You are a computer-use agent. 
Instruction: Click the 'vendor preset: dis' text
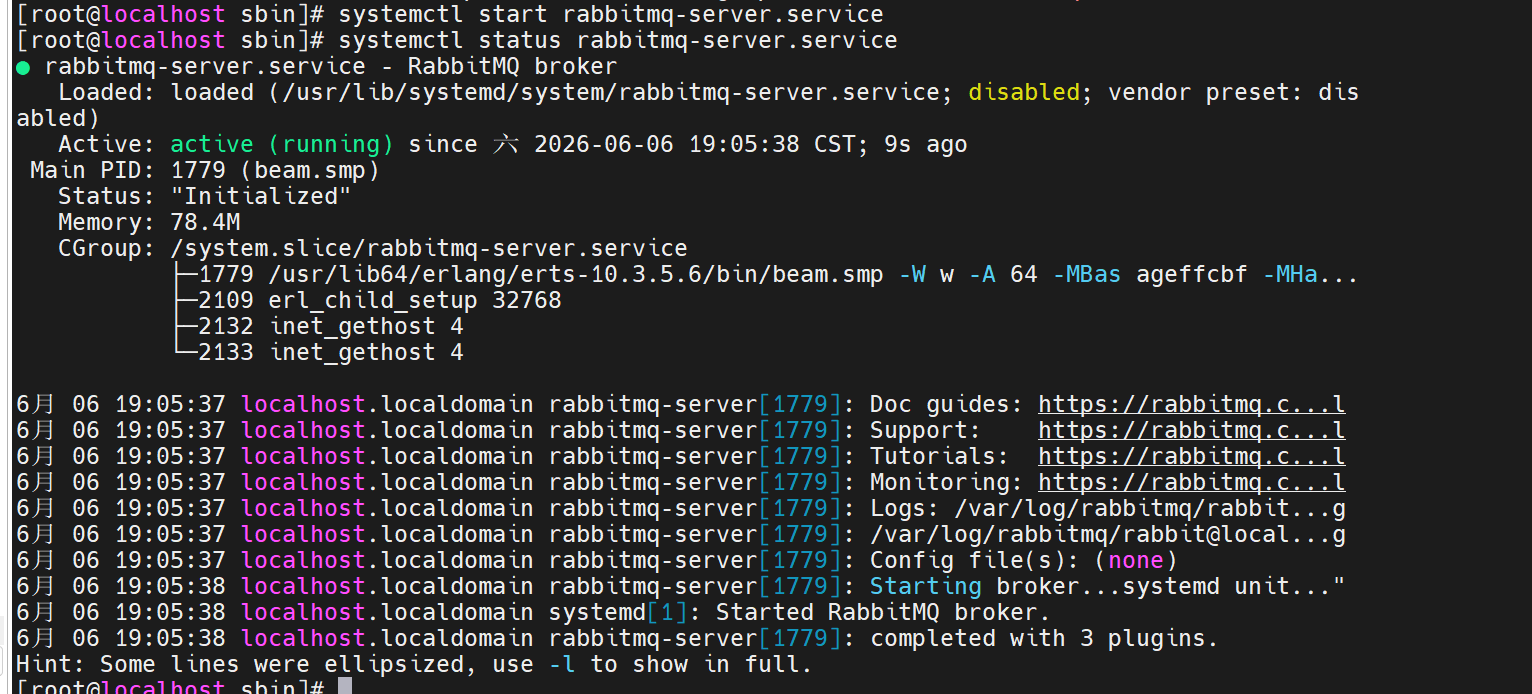click(x=1233, y=93)
